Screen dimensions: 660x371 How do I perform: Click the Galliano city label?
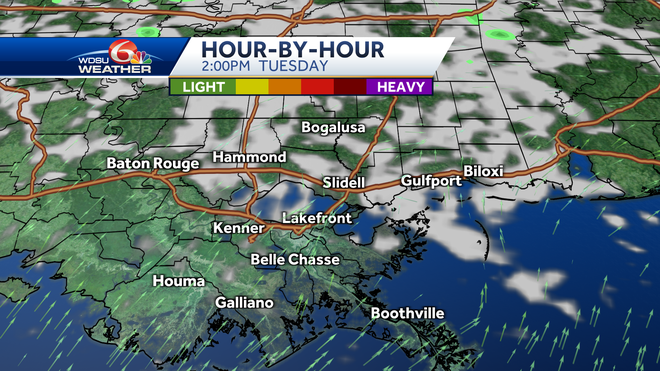244,302
